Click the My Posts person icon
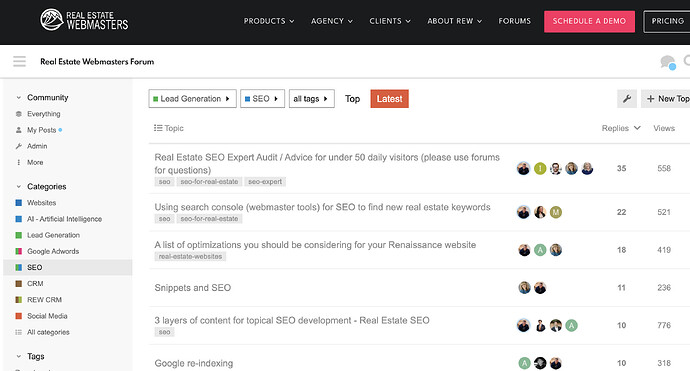 (18, 130)
